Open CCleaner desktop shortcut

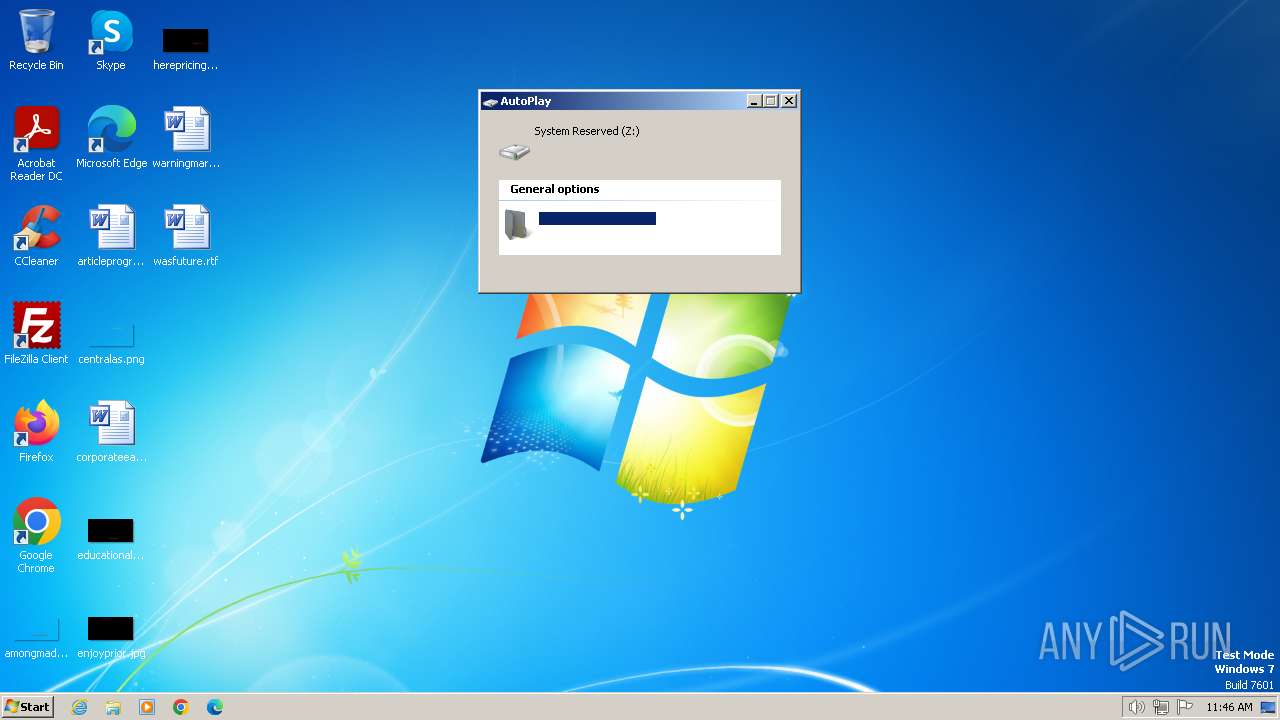click(36, 236)
